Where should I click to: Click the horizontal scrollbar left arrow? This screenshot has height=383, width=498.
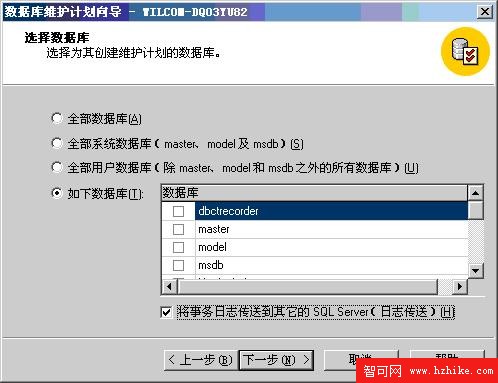[170, 287]
